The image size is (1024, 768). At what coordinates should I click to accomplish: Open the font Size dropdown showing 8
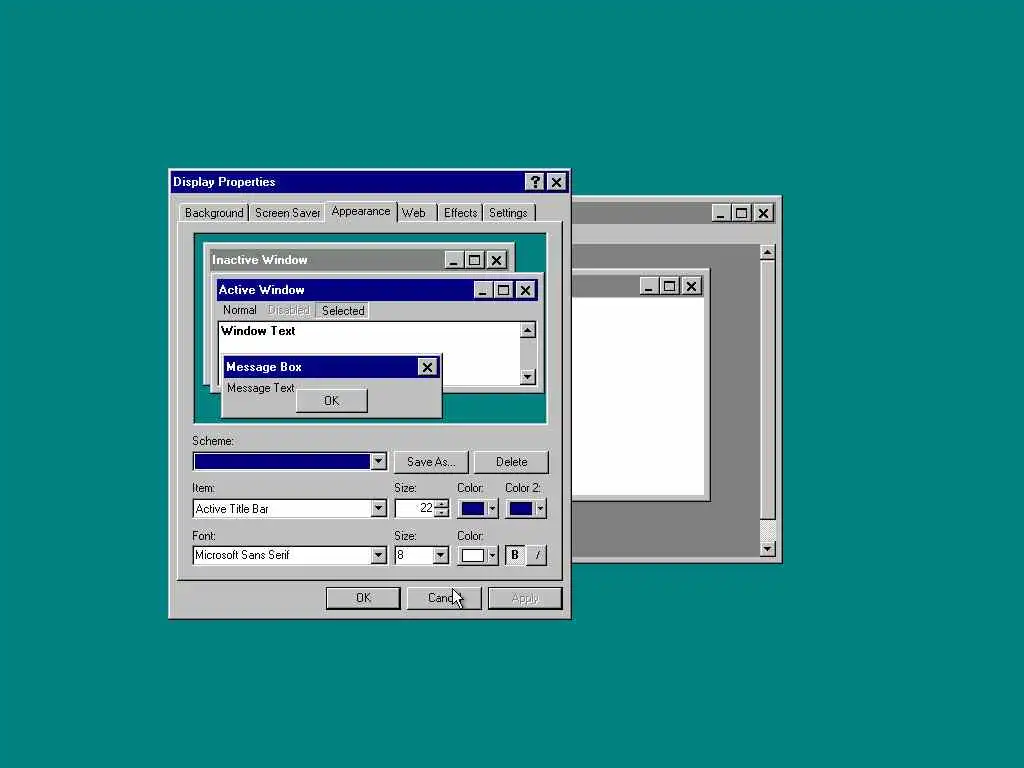coord(441,555)
